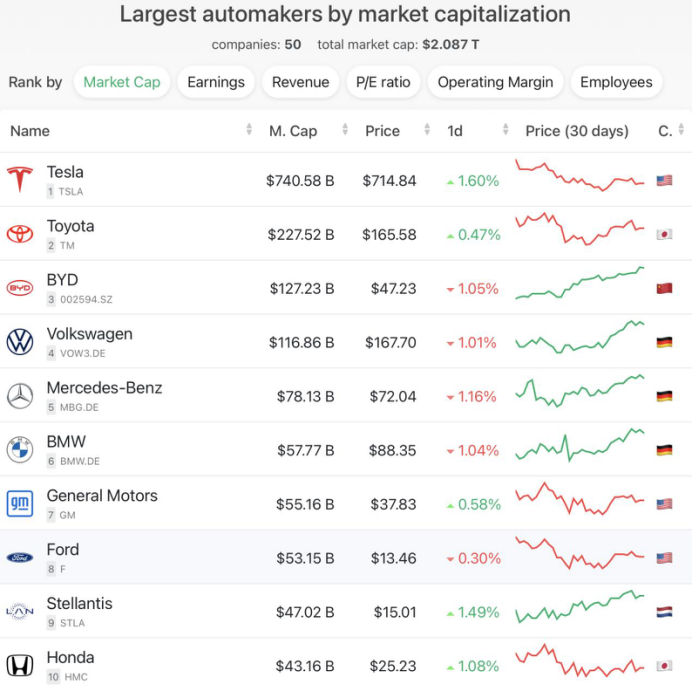This screenshot has width=693, height=691.
Task: Click the BMW roundel logo
Action: pyautogui.click(x=20, y=450)
